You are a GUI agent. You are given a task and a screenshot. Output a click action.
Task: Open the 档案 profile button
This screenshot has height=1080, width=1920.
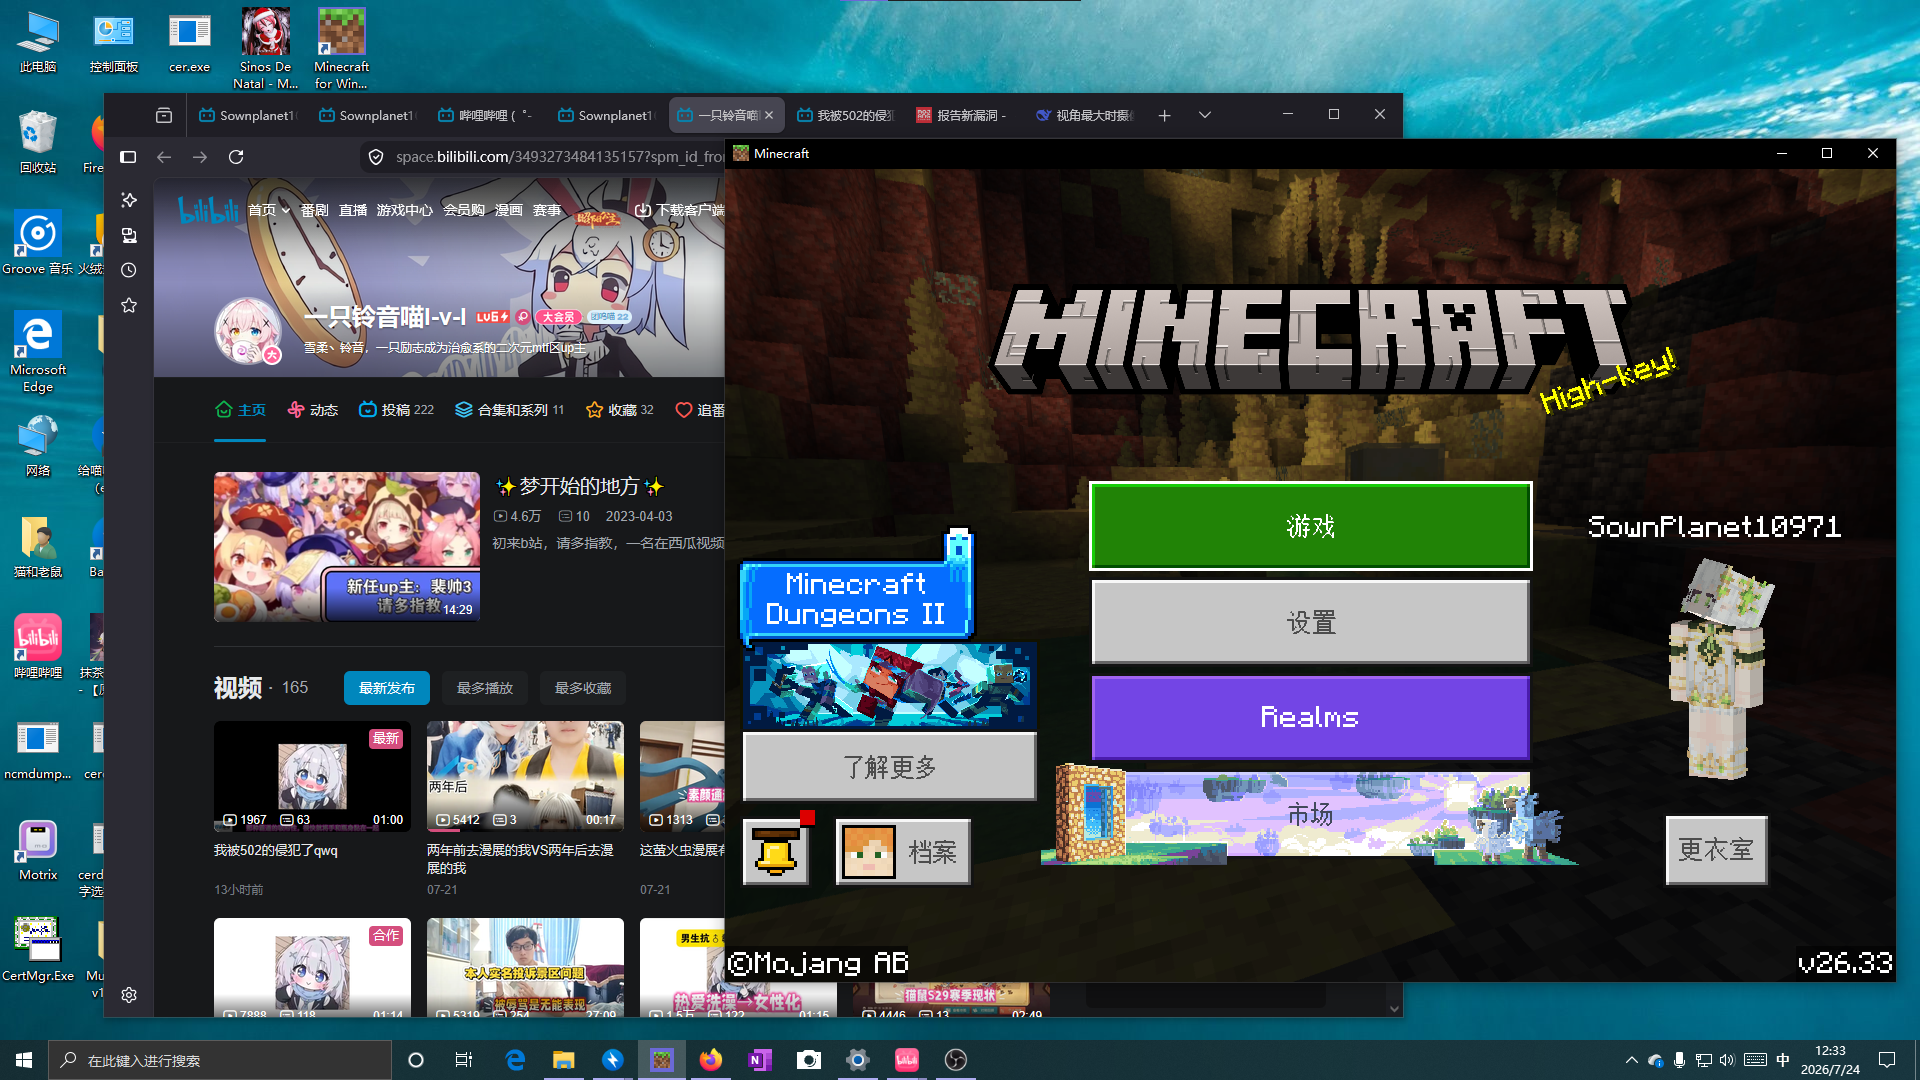pyautogui.click(x=903, y=851)
